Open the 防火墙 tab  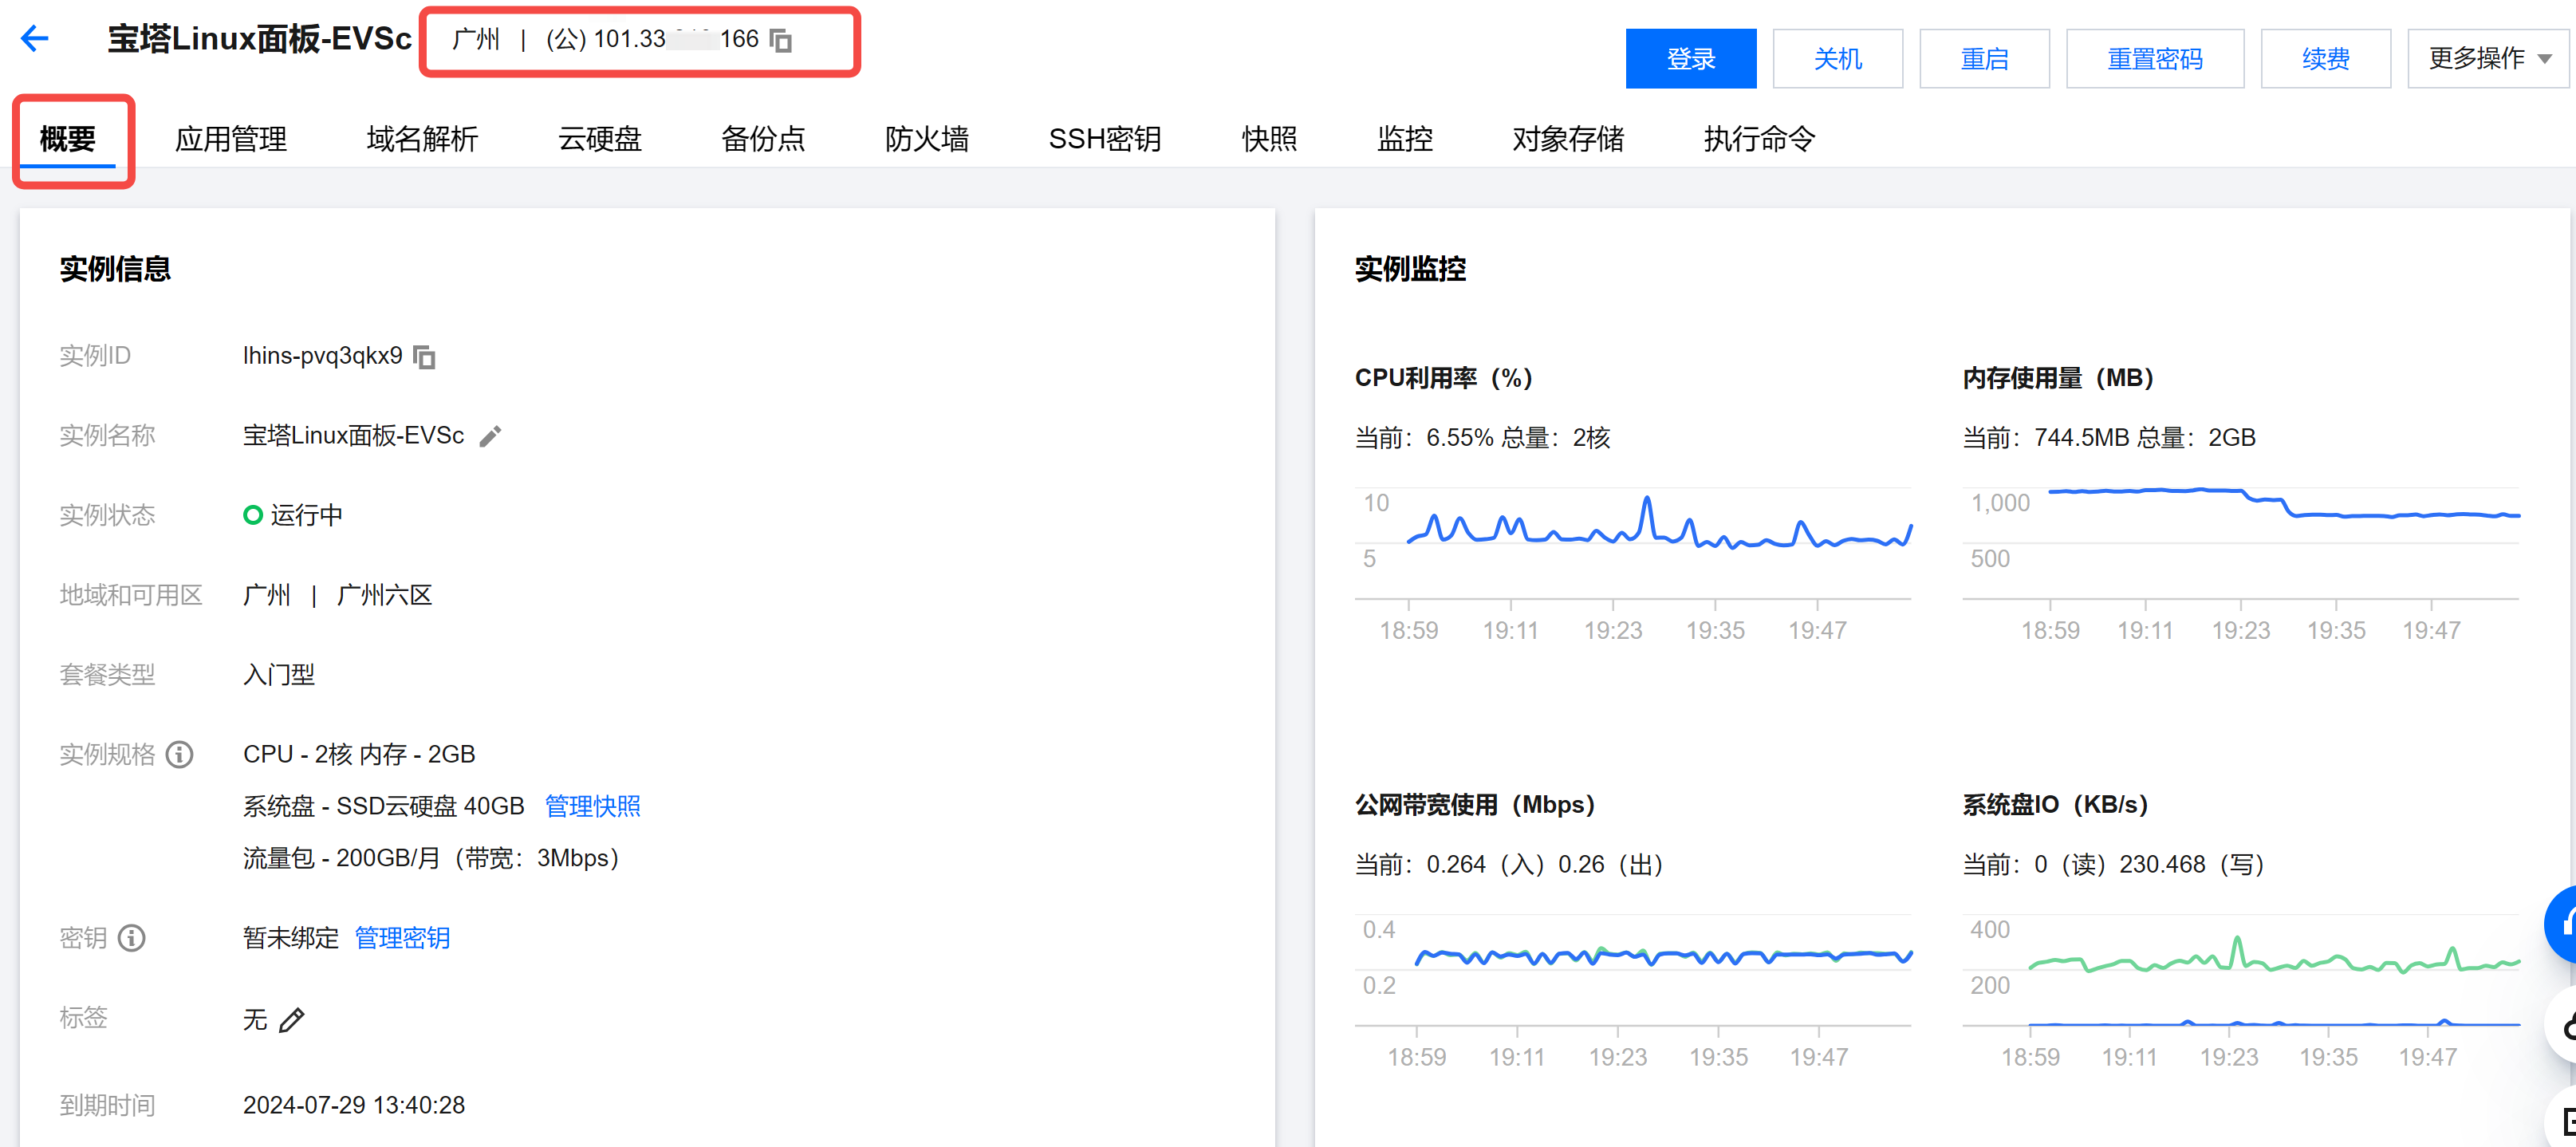pyautogui.click(x=926, y=139)
